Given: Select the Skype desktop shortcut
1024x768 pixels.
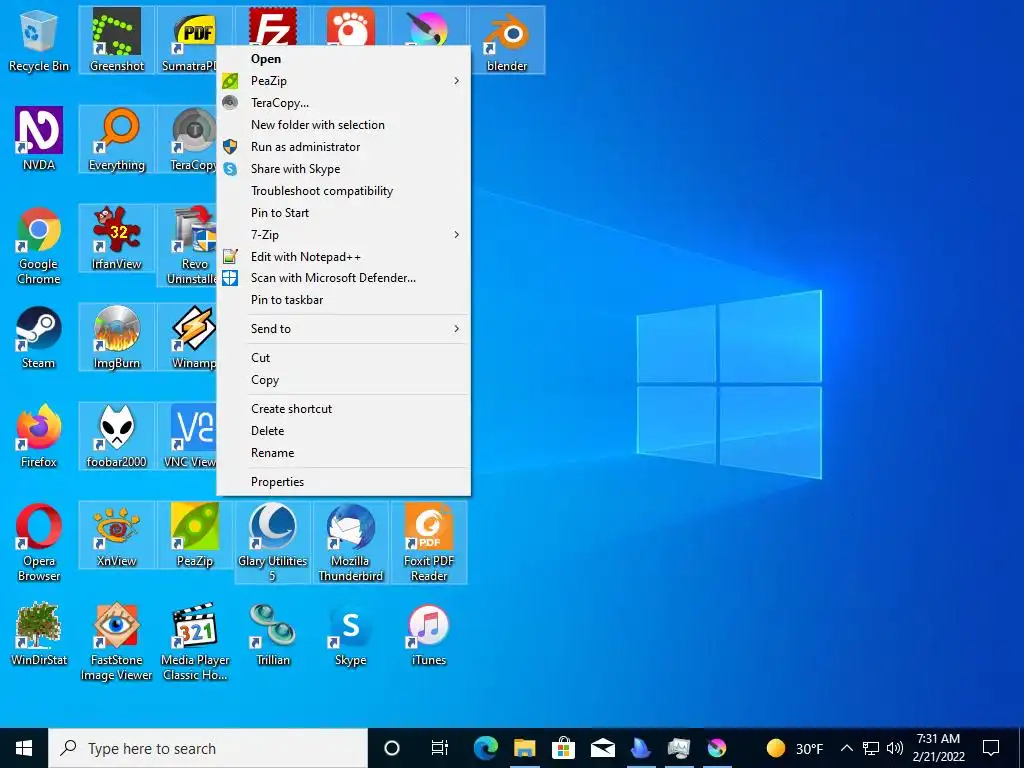Looking at the screenshot, I should pyautogui.click(x=351, y=635).
